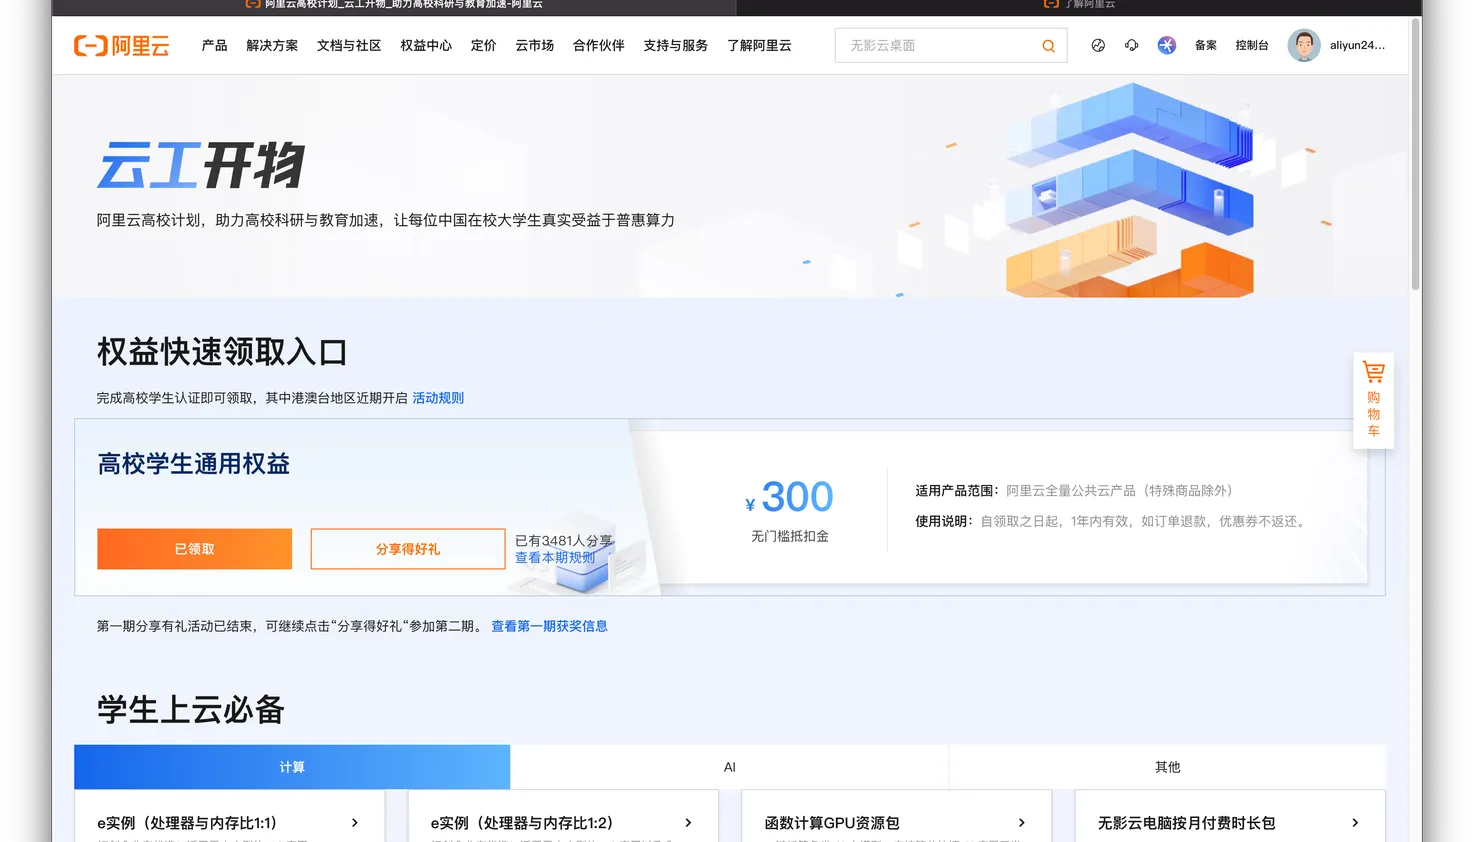Go to 控制台 console link
The height and width of the screenshot is (842, 1474).
1251,45
